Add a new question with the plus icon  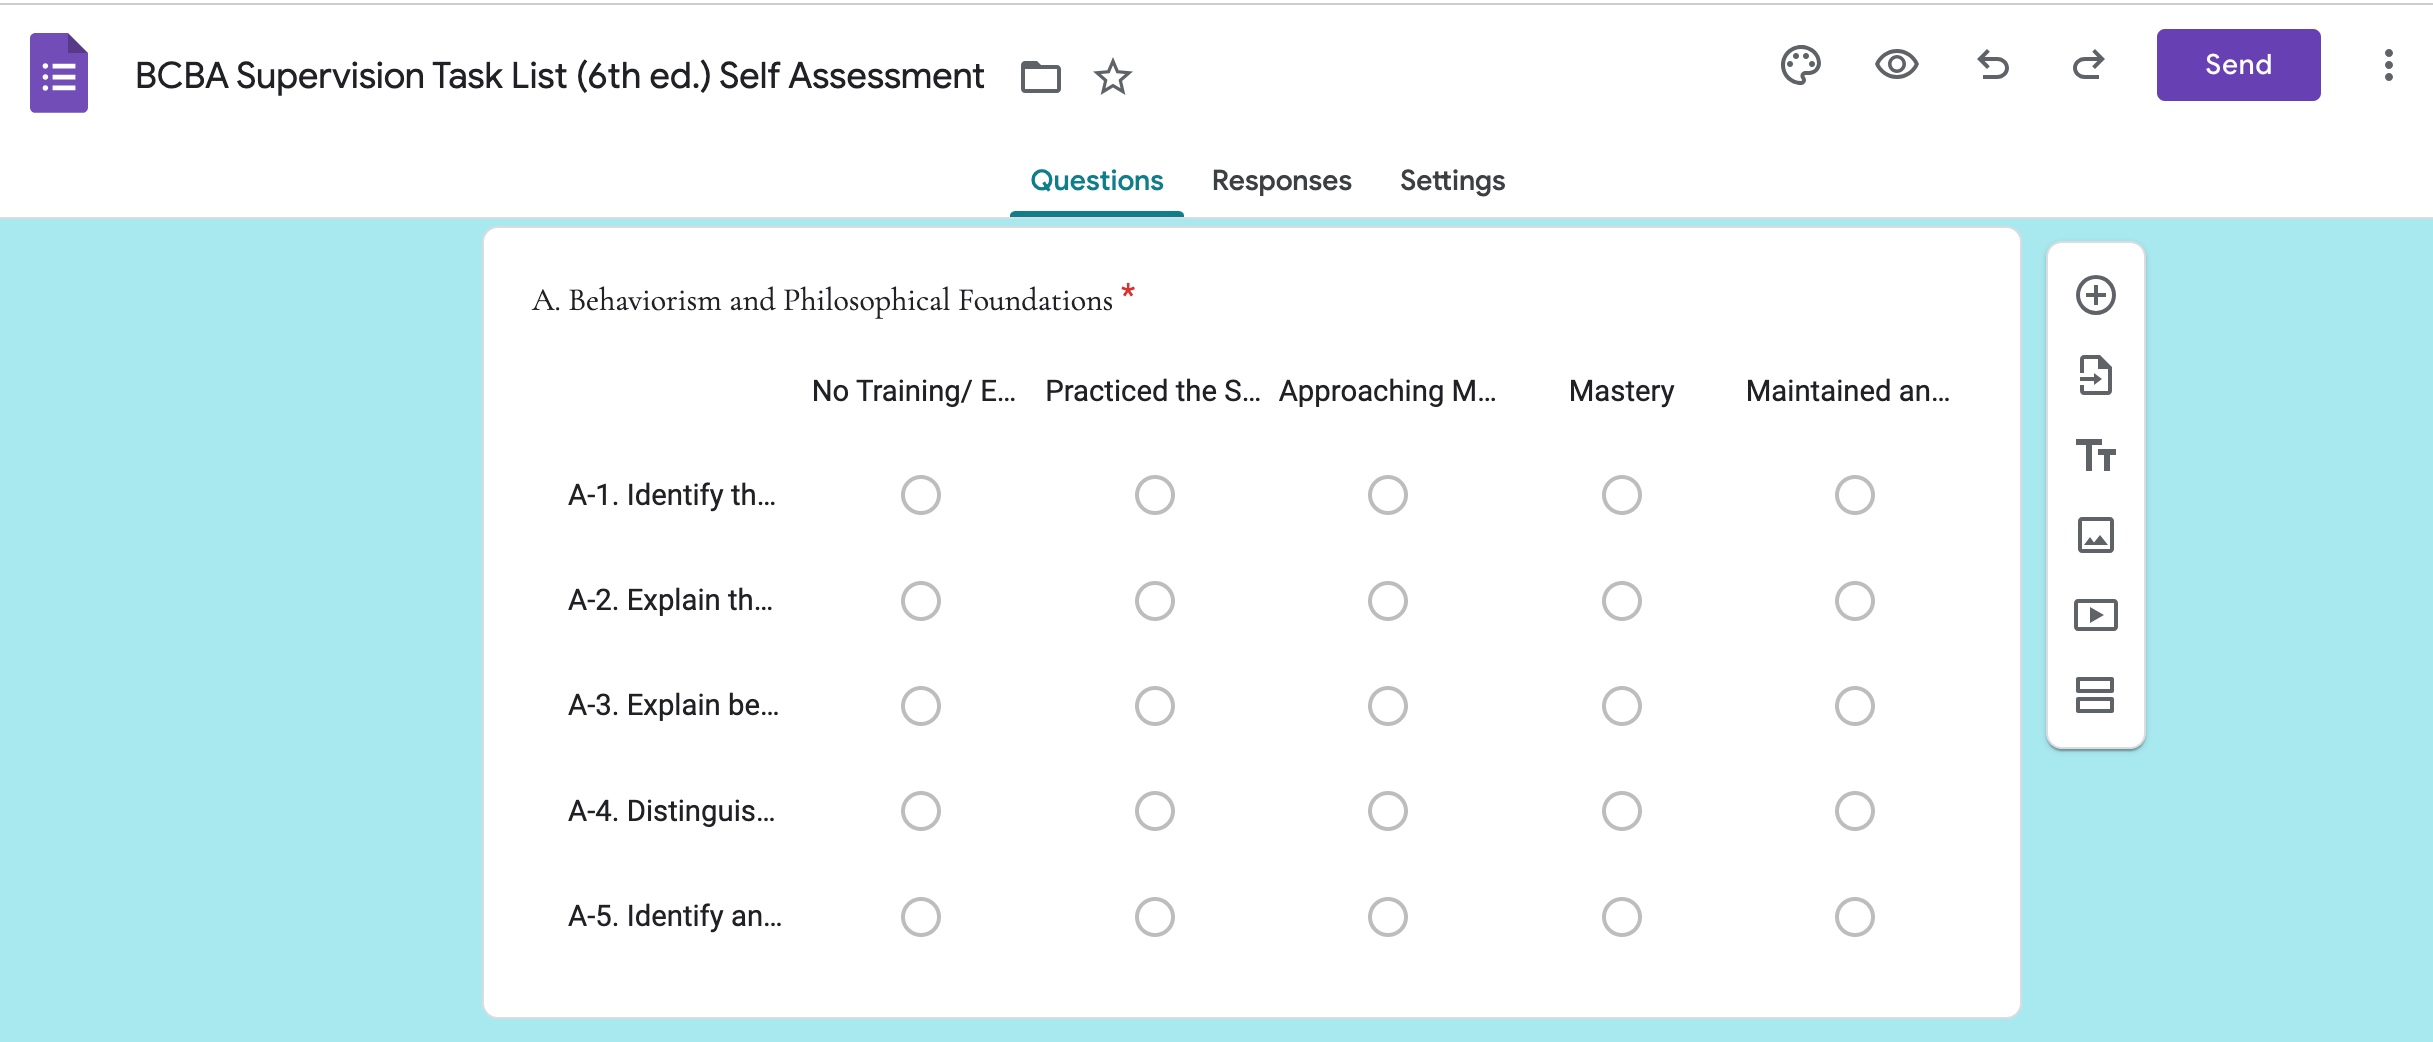2097,295
